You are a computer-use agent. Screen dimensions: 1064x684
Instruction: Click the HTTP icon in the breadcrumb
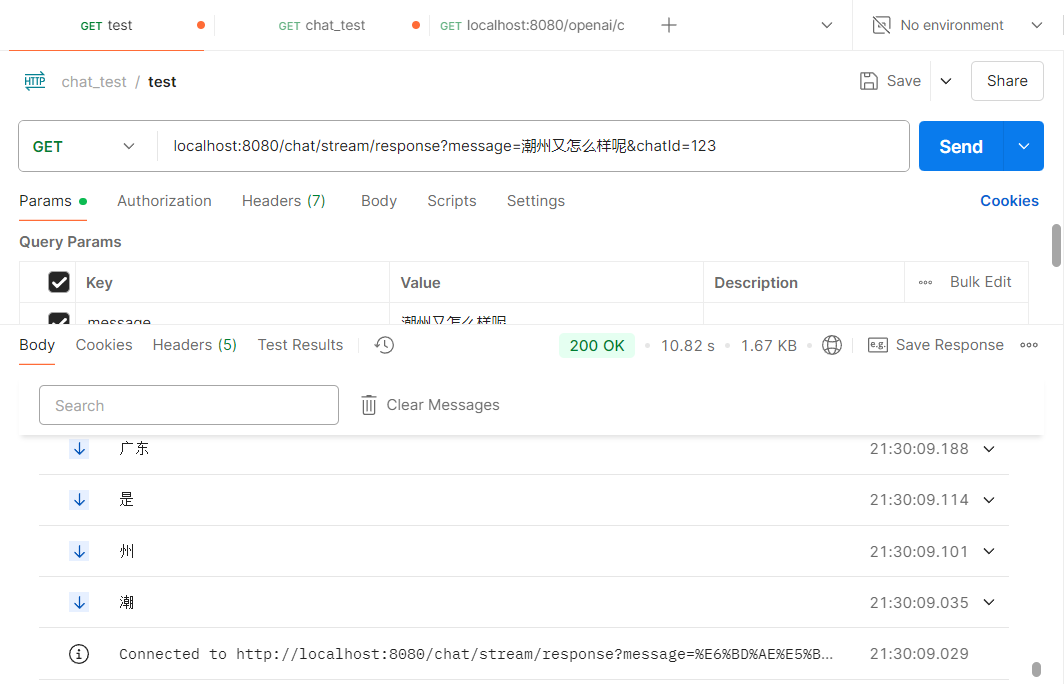(x=34, y=81)
